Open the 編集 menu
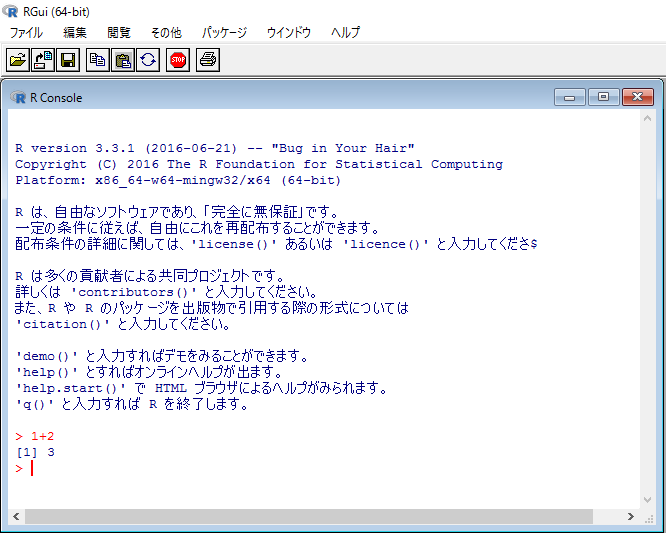 coord(75,32)
